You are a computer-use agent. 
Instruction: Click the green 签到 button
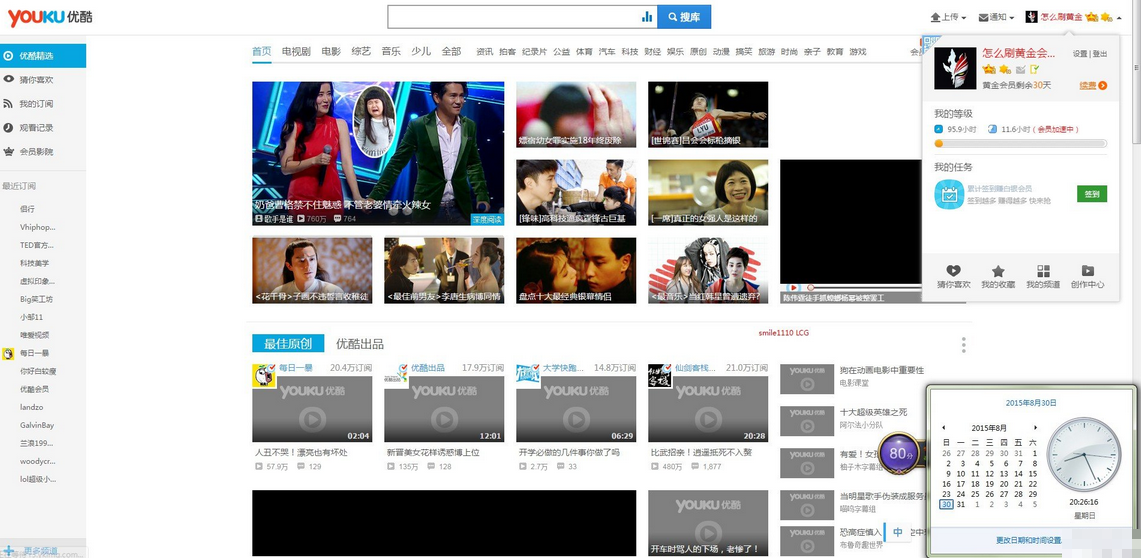pyautogui.click(x=1092, y=194)
